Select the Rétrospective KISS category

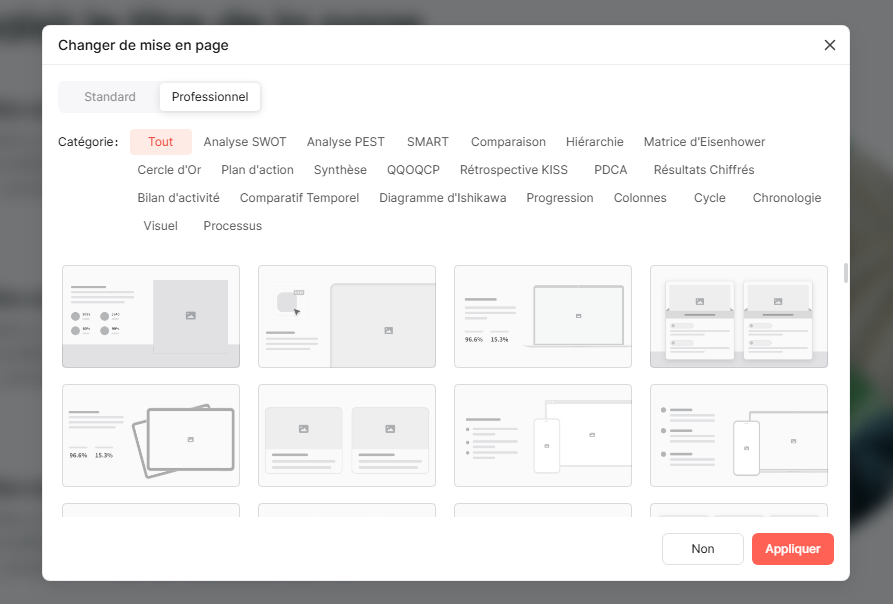click(x=514, y=170)
